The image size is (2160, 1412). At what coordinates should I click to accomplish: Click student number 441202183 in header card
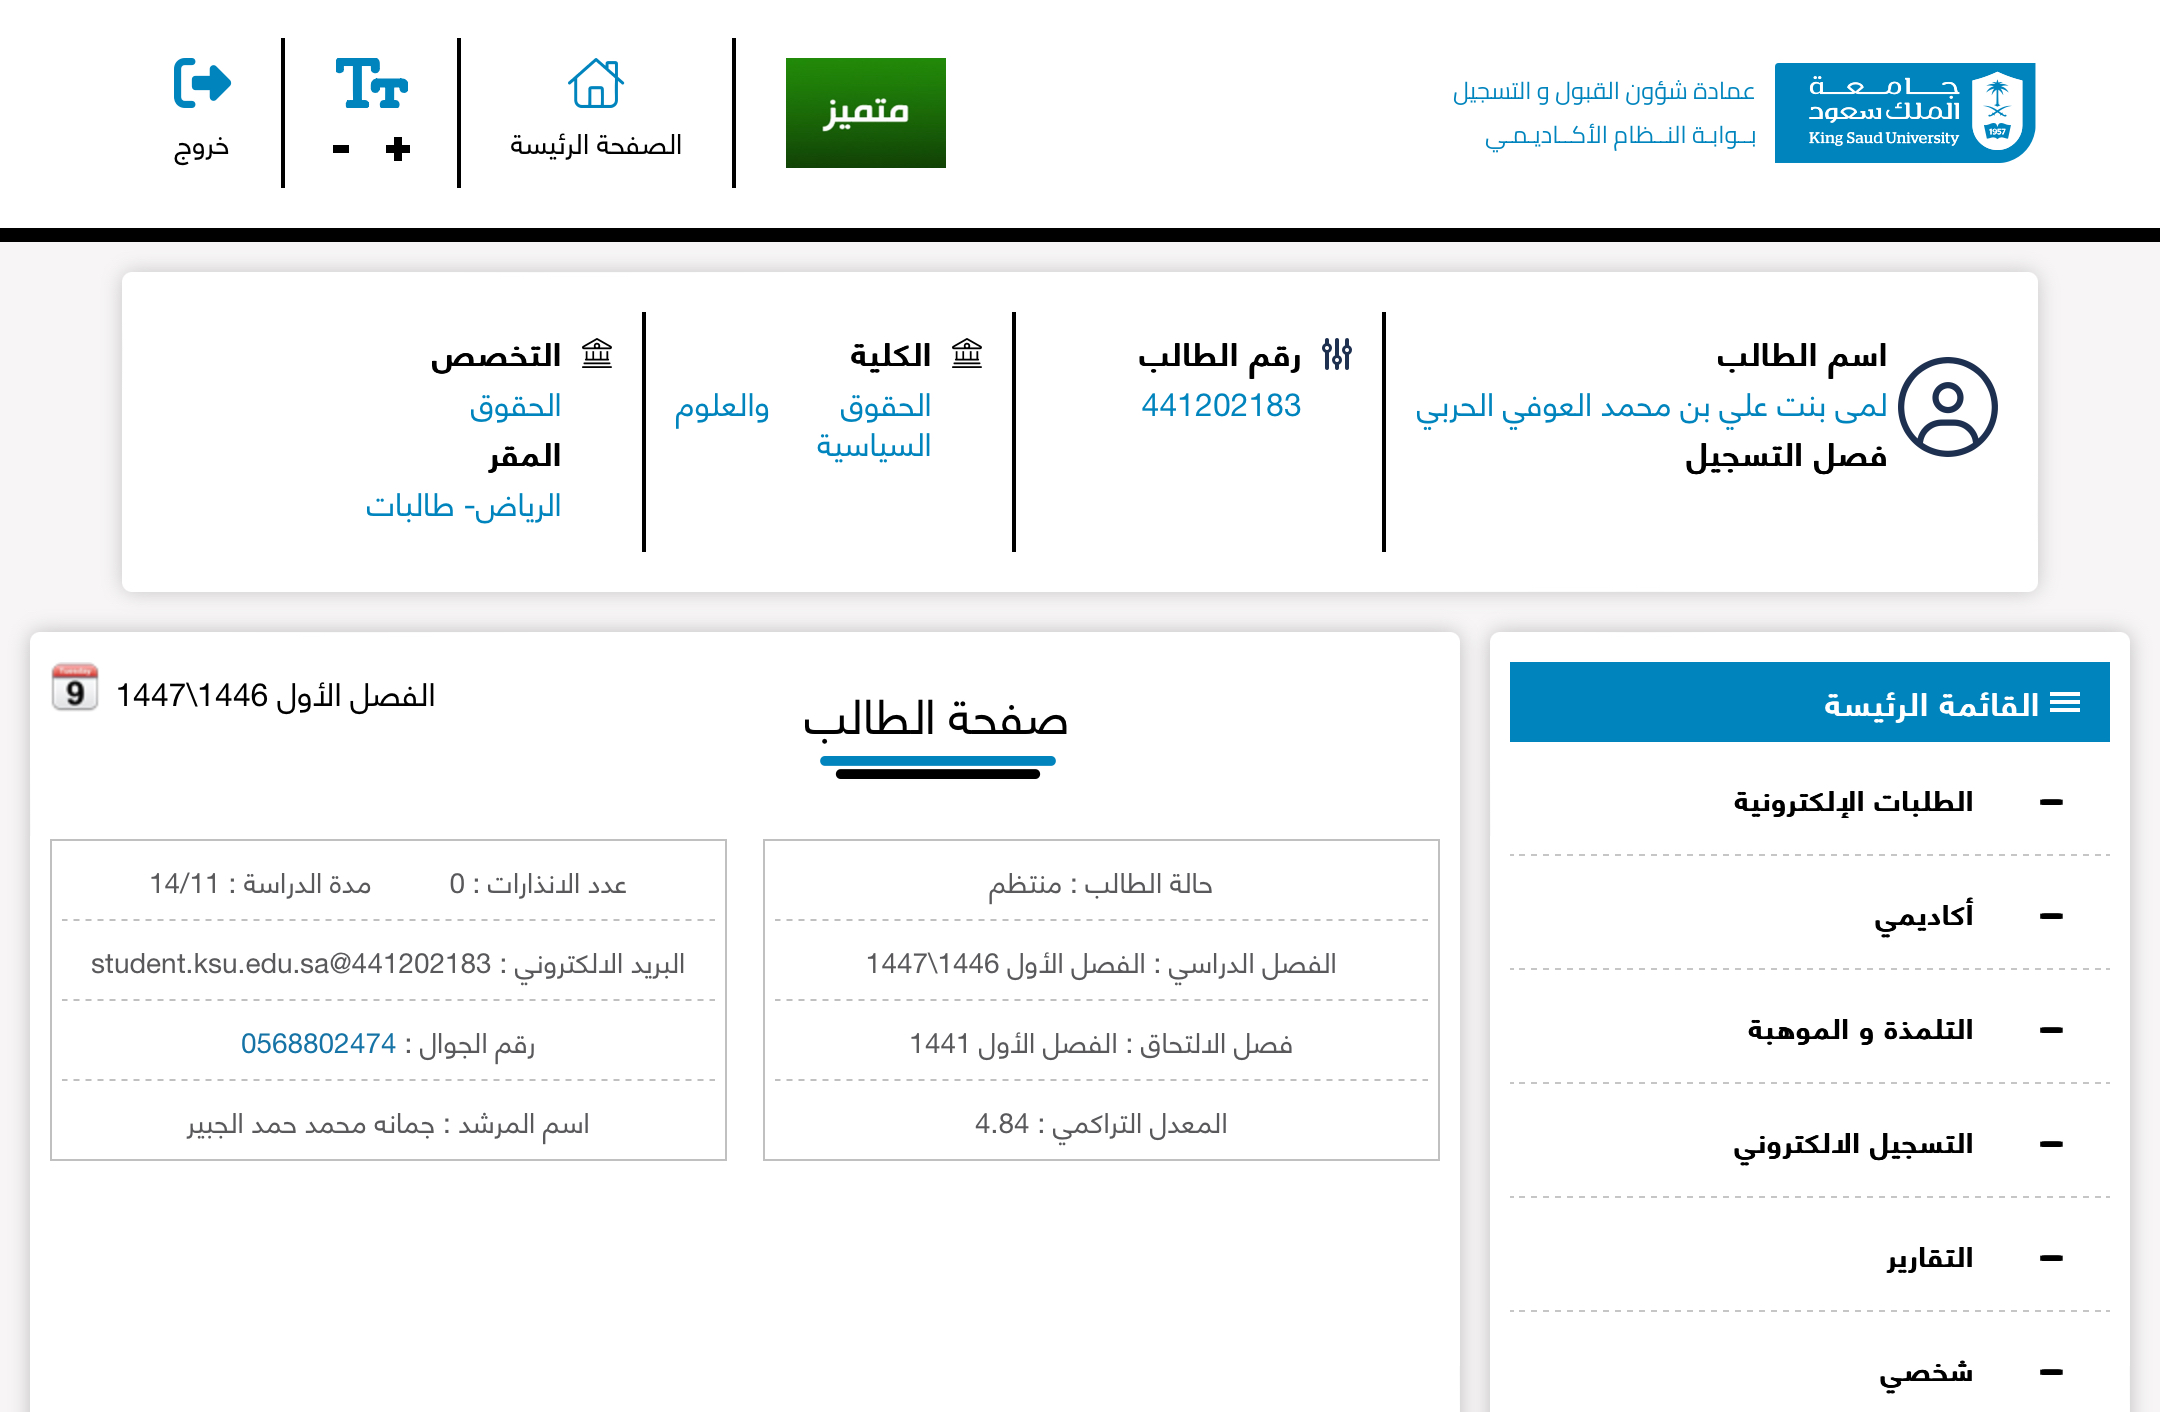(1221, 405)
